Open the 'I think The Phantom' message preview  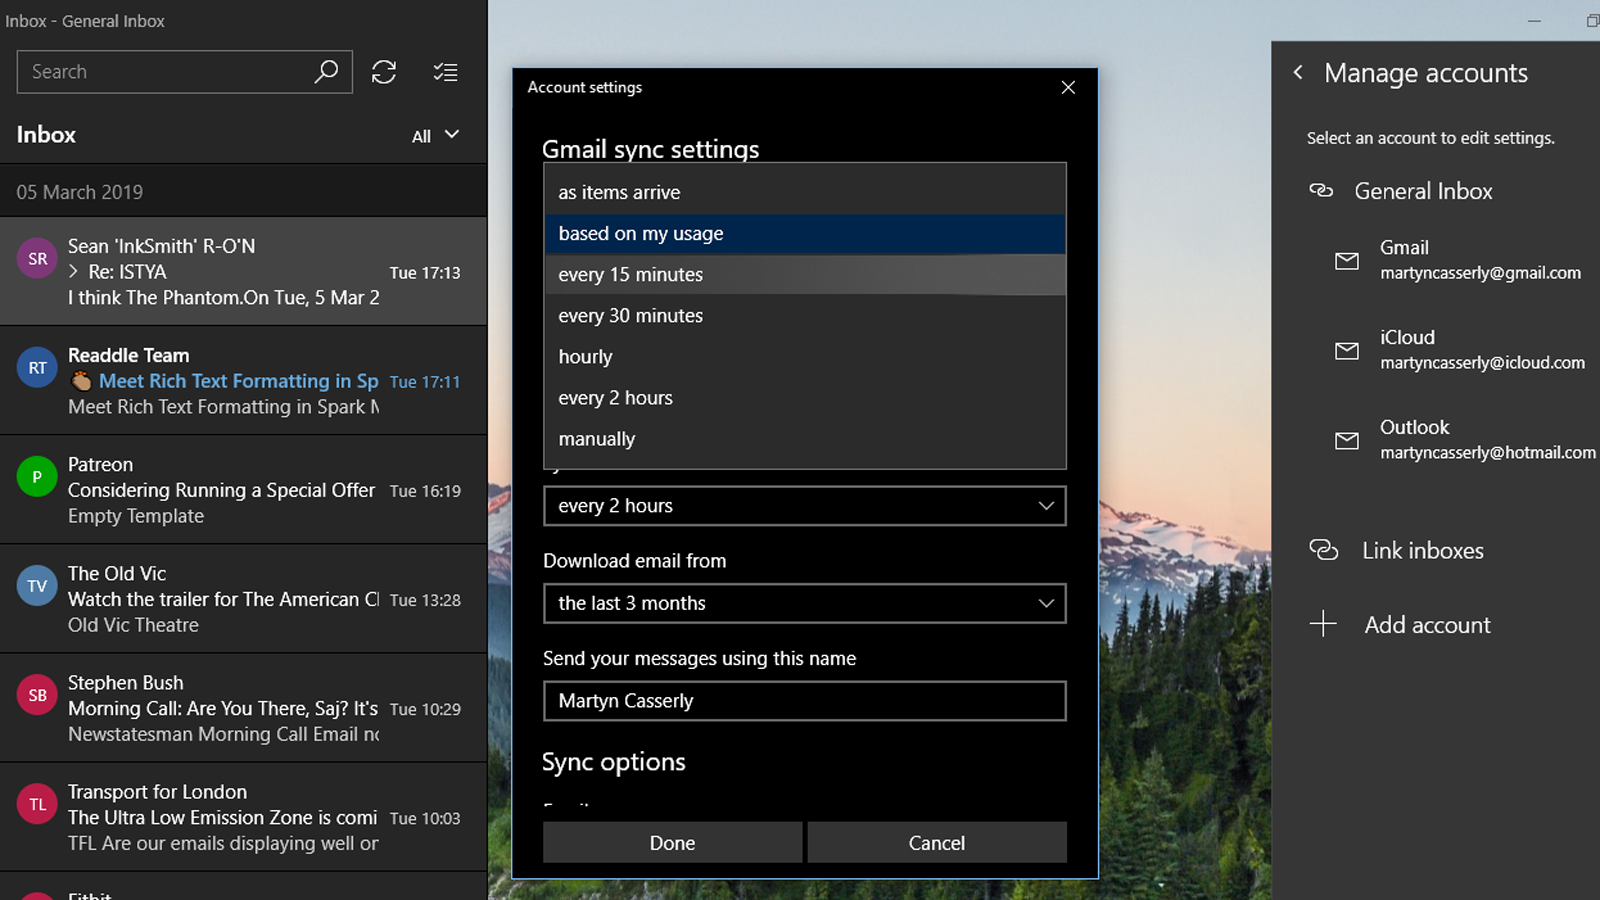point(224,298)
